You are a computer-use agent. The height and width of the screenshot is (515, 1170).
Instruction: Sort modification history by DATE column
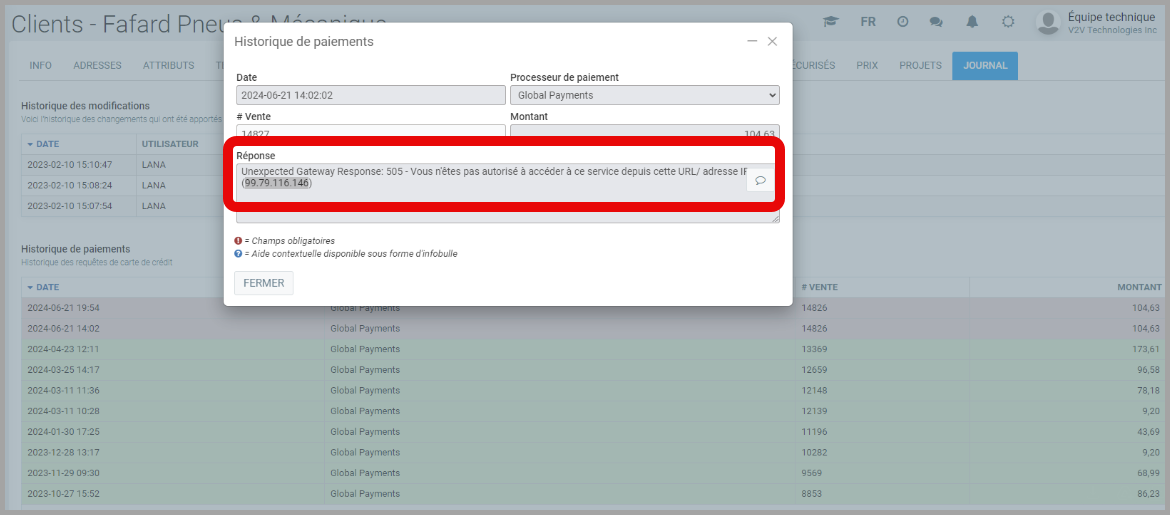coord(45,144)
